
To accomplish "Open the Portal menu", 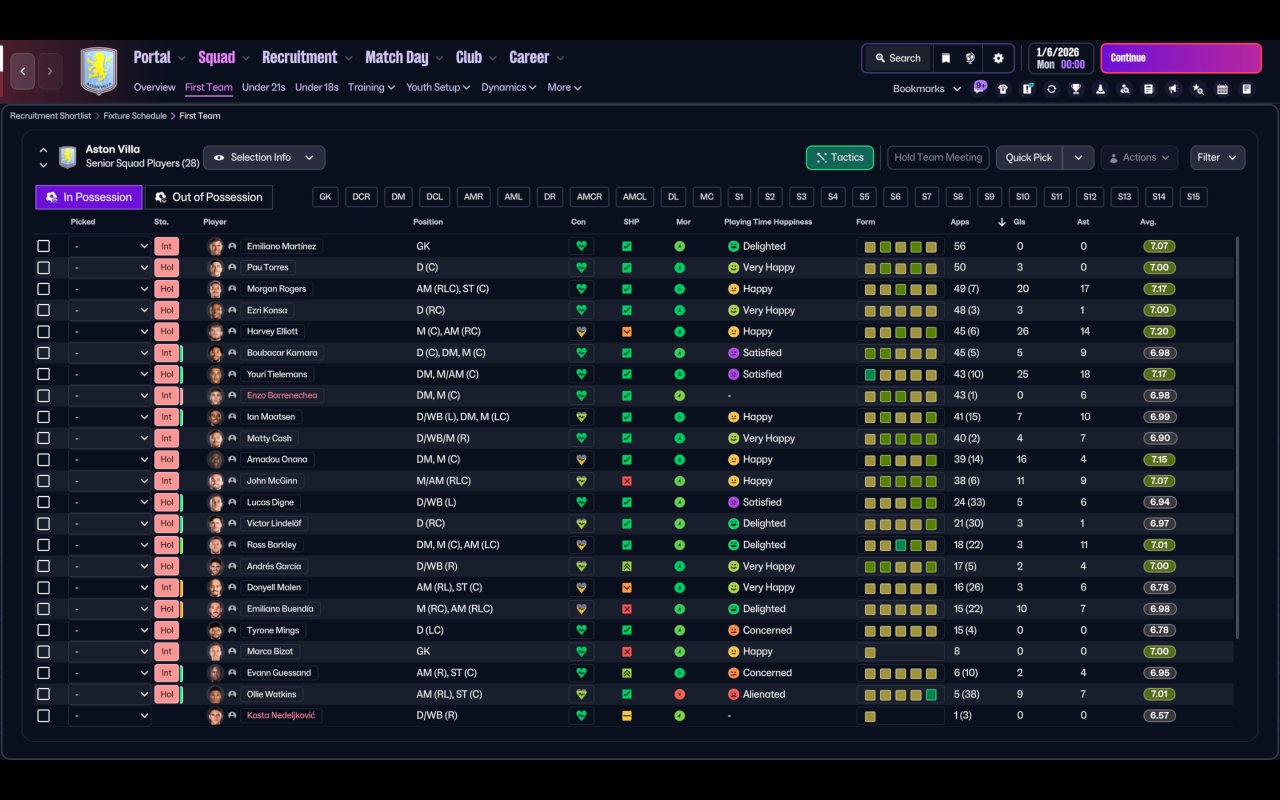I will coord(159,58).
